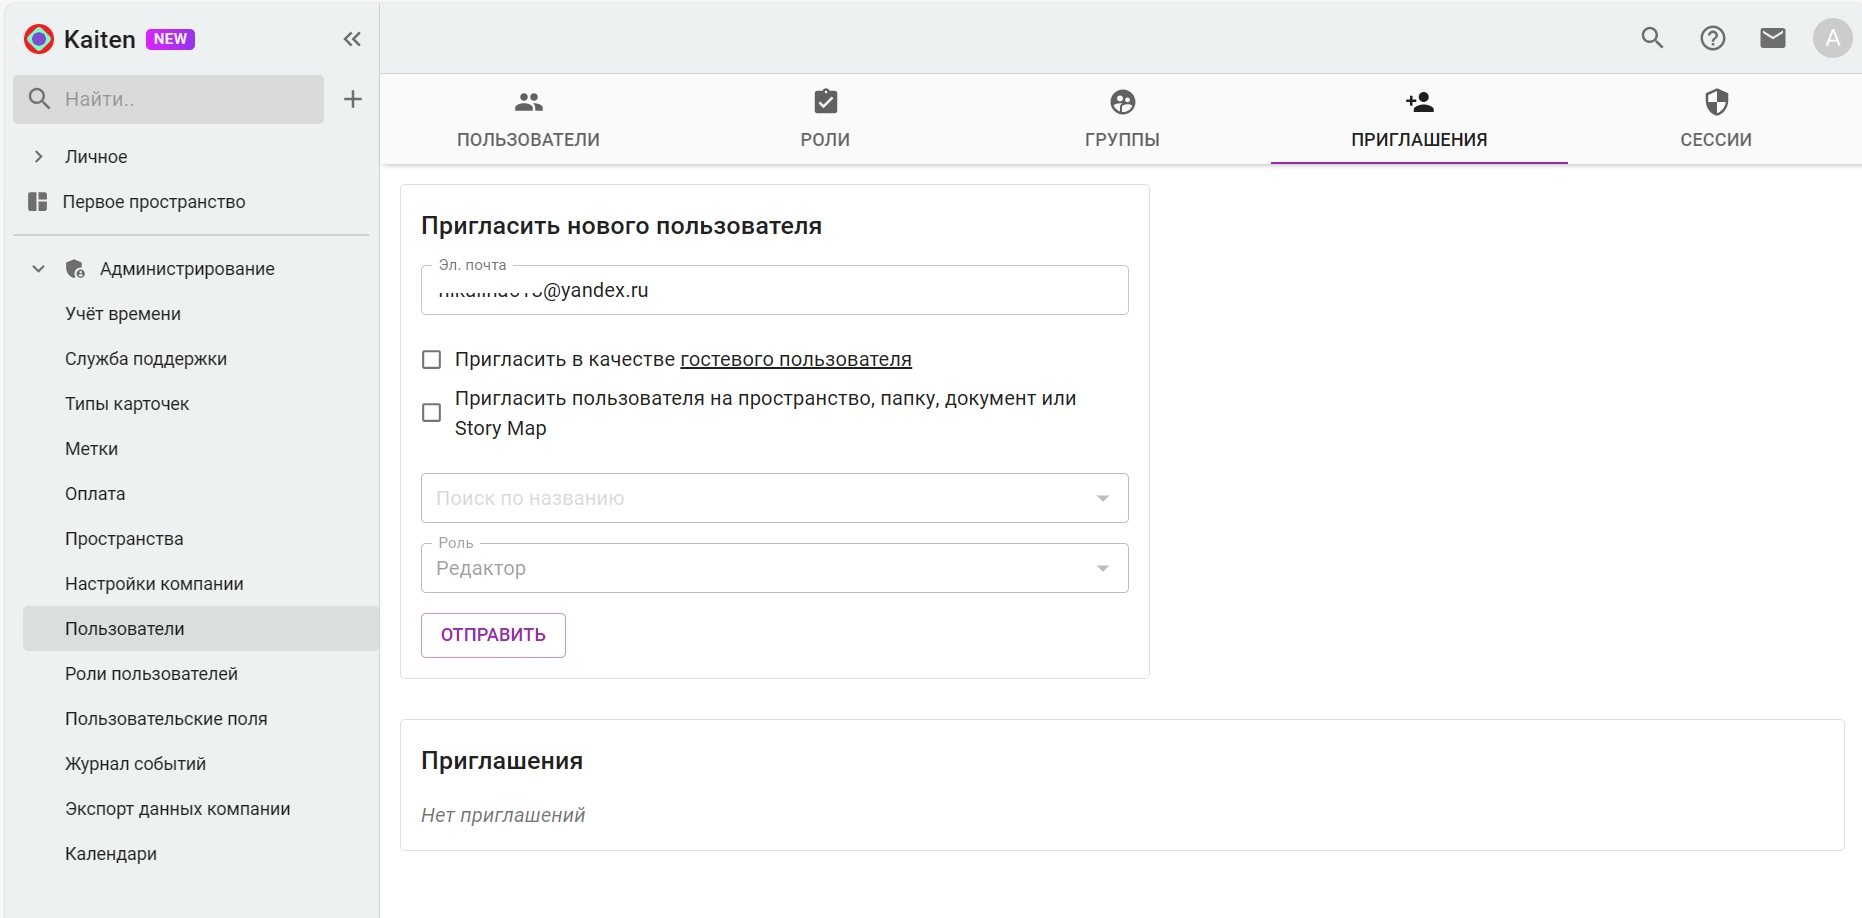Open the Роль dropdown arrow
This screenshot has height=918, width=1862.
coord(1103,568)
